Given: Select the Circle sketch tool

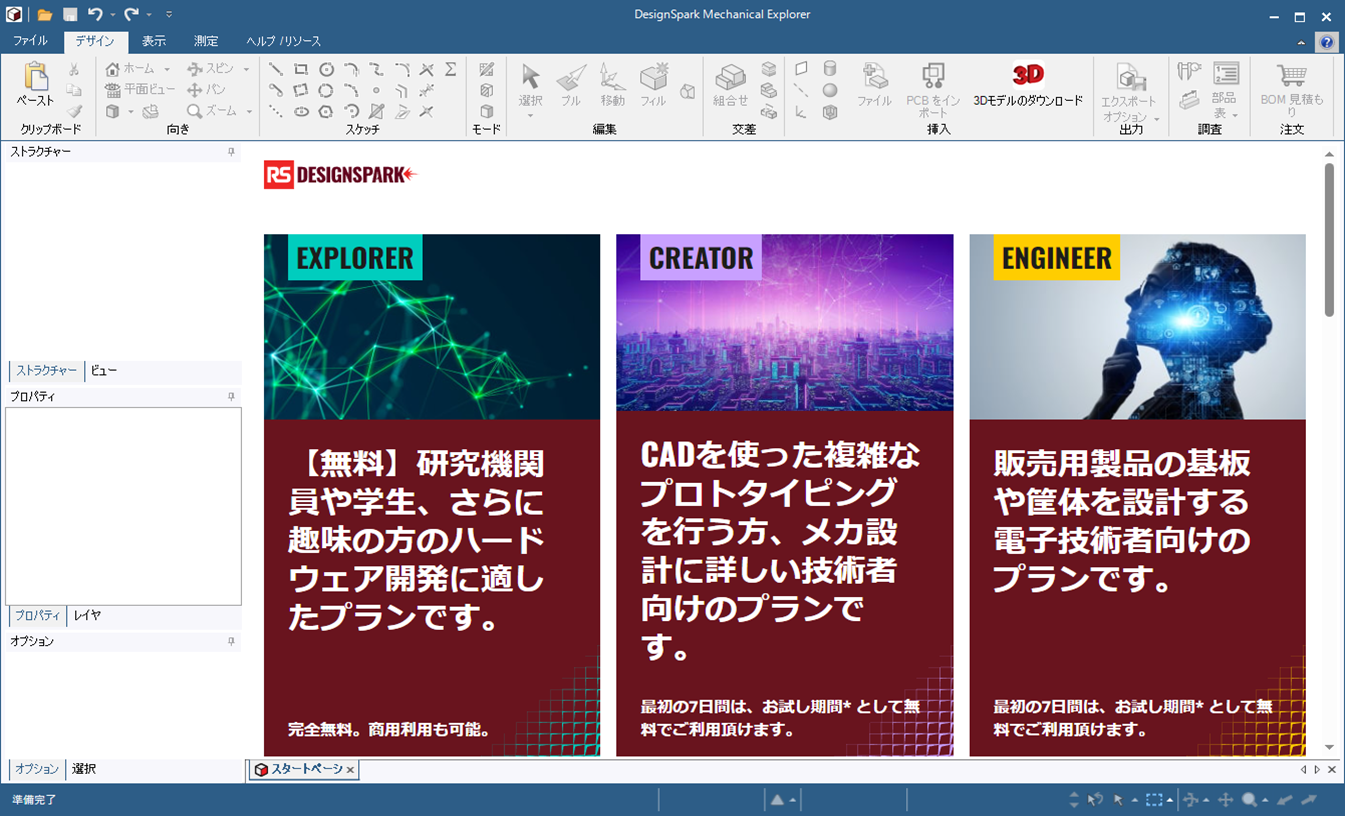Looking at the screenshot, I should click(x=326, y=69).
